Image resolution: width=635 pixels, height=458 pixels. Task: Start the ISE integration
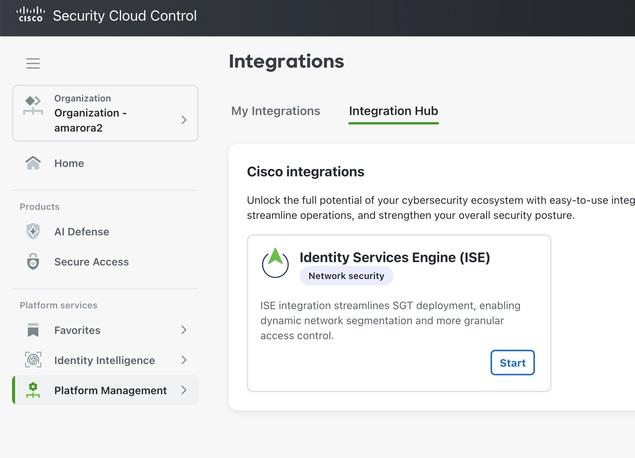(x=512, y=362)
